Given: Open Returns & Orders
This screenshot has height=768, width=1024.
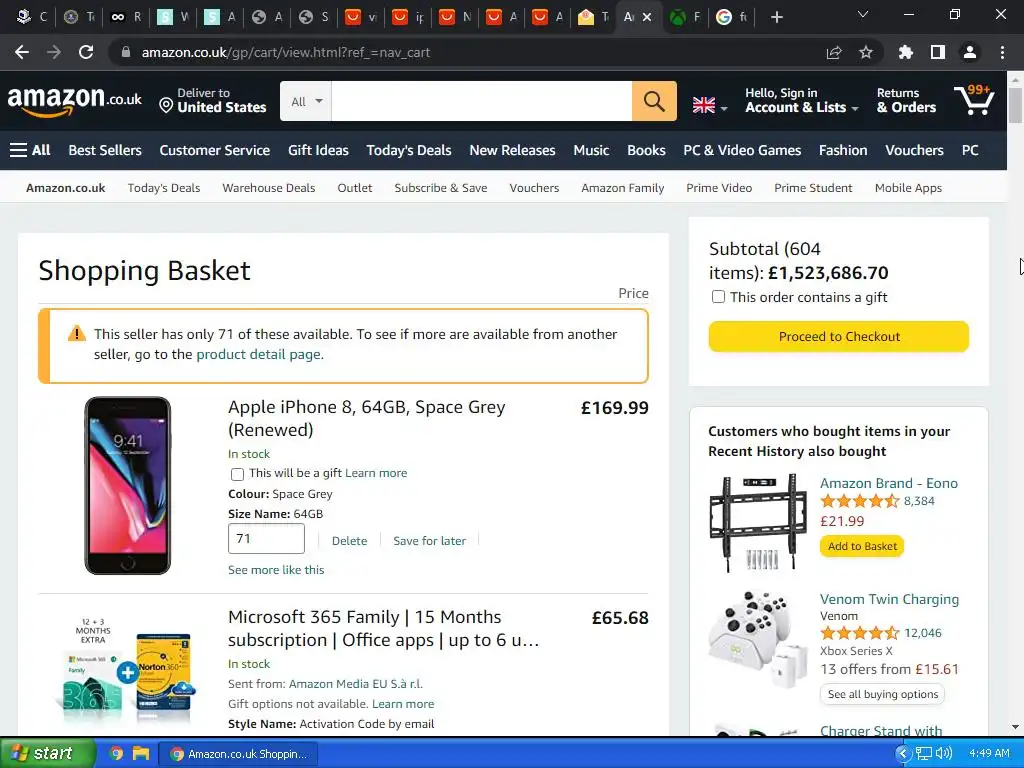Looking at the screenshot, I should click(906, 101).
